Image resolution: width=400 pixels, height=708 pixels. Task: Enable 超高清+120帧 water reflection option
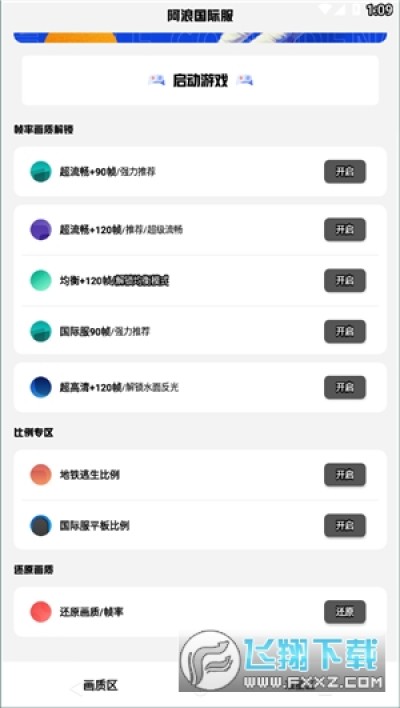click(345, 387)
